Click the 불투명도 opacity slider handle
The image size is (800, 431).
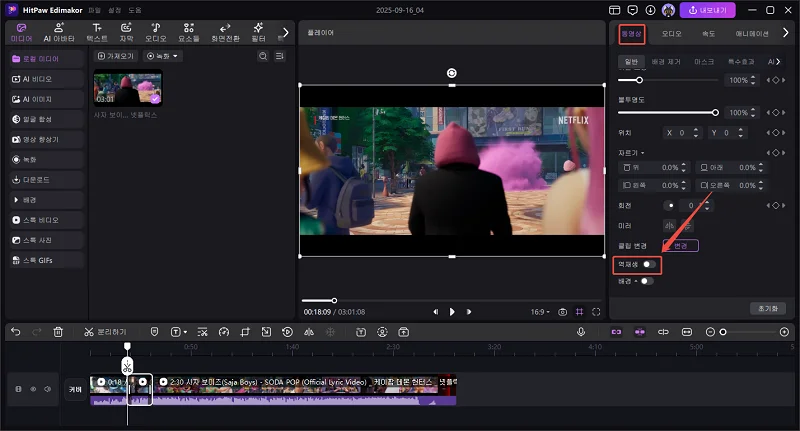[715, 112]
